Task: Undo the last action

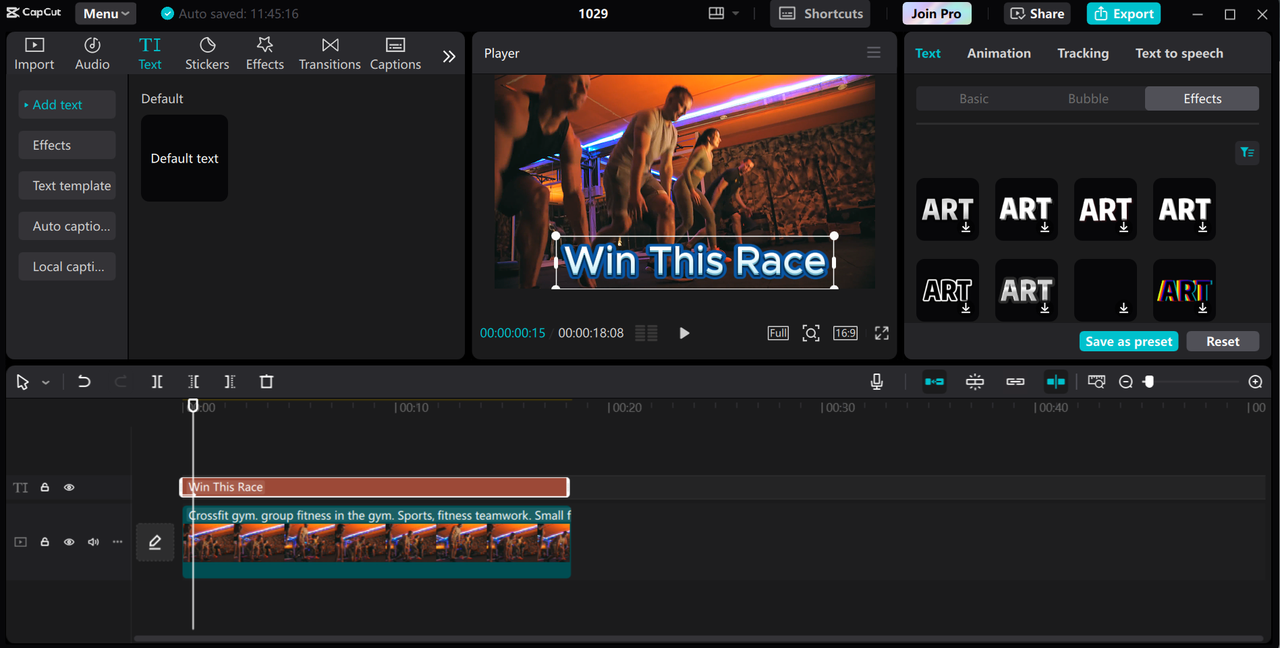Action: pyautogui.click(x=84, y=382)
